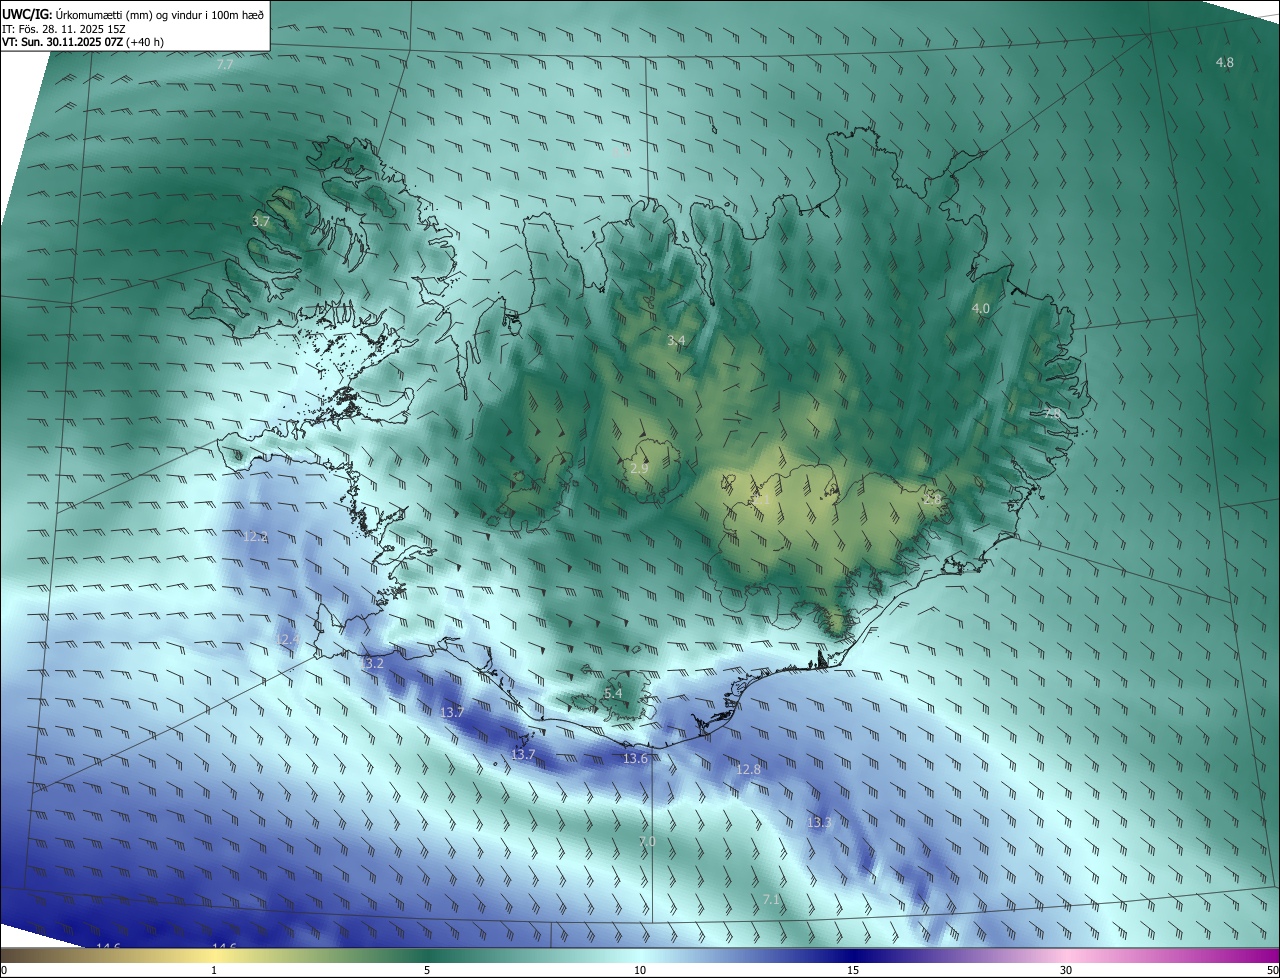Click the 5 tick on the color scale
This screenshot has width=1280, height=978.
pos(427,970)
